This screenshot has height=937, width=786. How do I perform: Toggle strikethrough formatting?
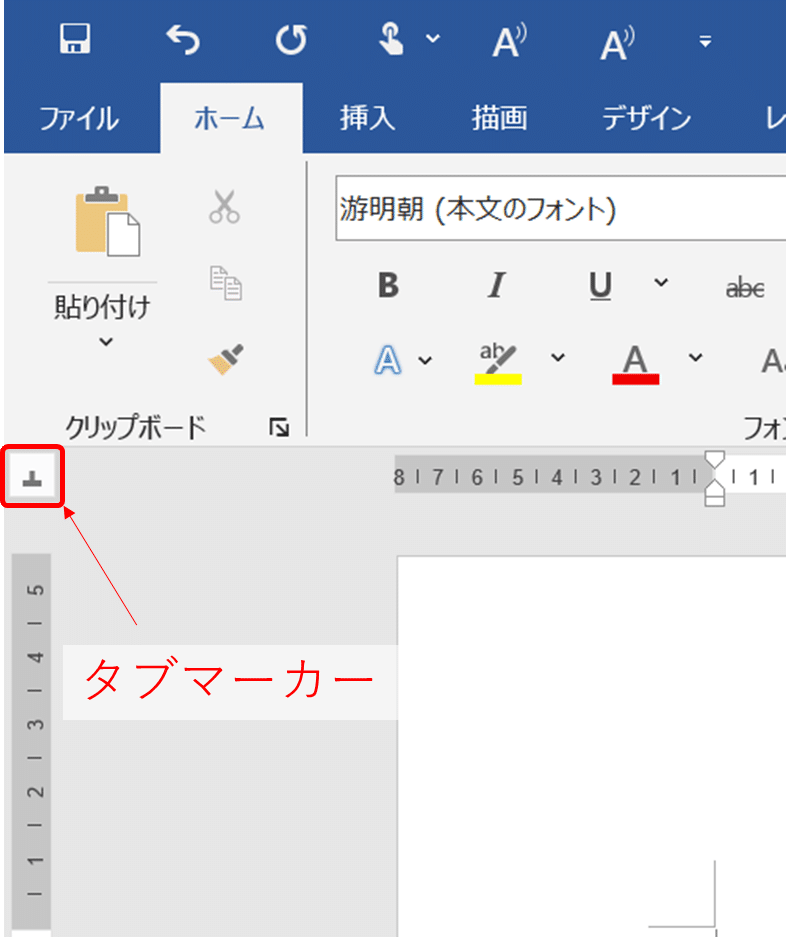(x=744, y=288)
